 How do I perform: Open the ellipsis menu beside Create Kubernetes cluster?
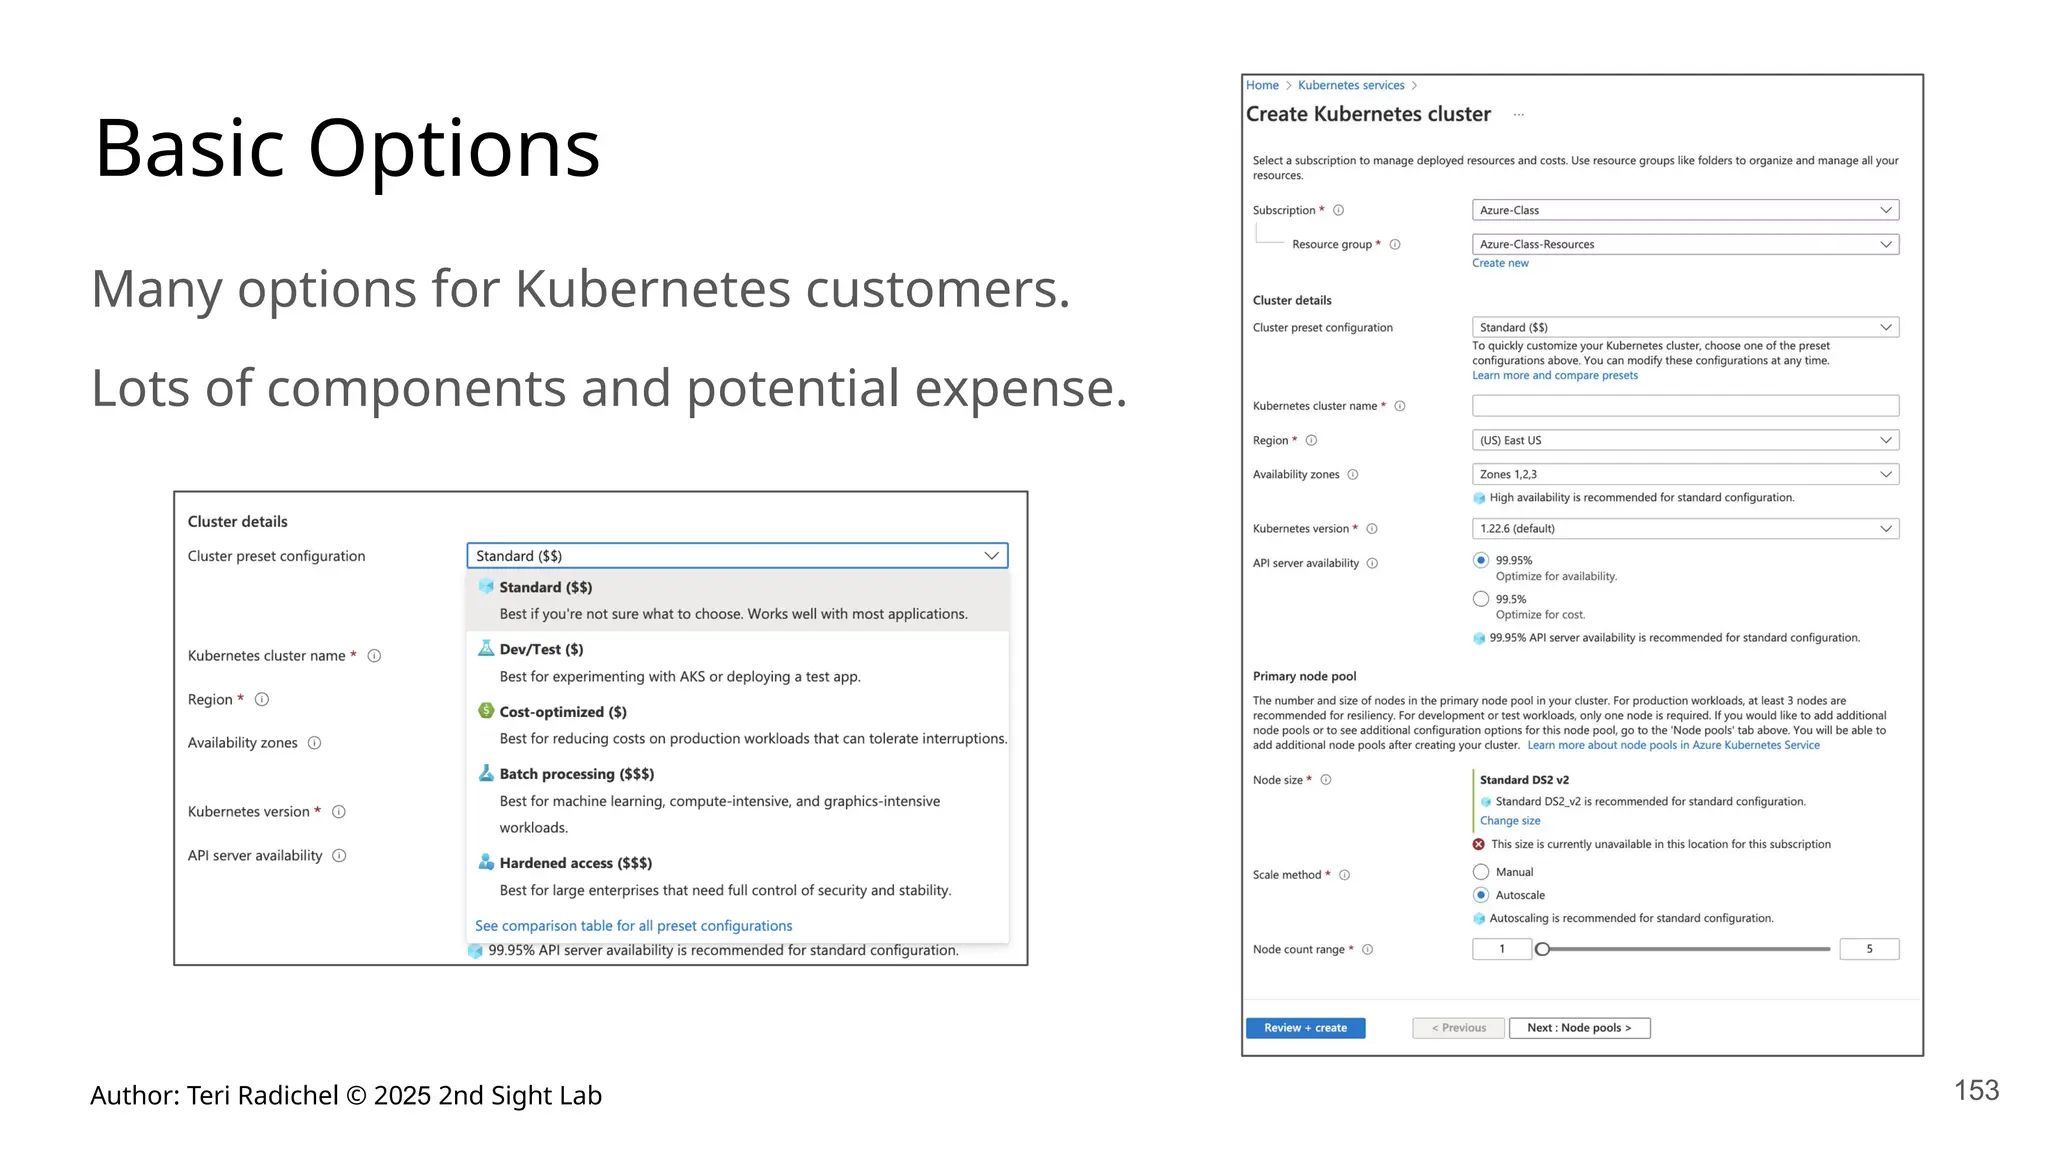pyautogui.click(x=1519, y=115)
